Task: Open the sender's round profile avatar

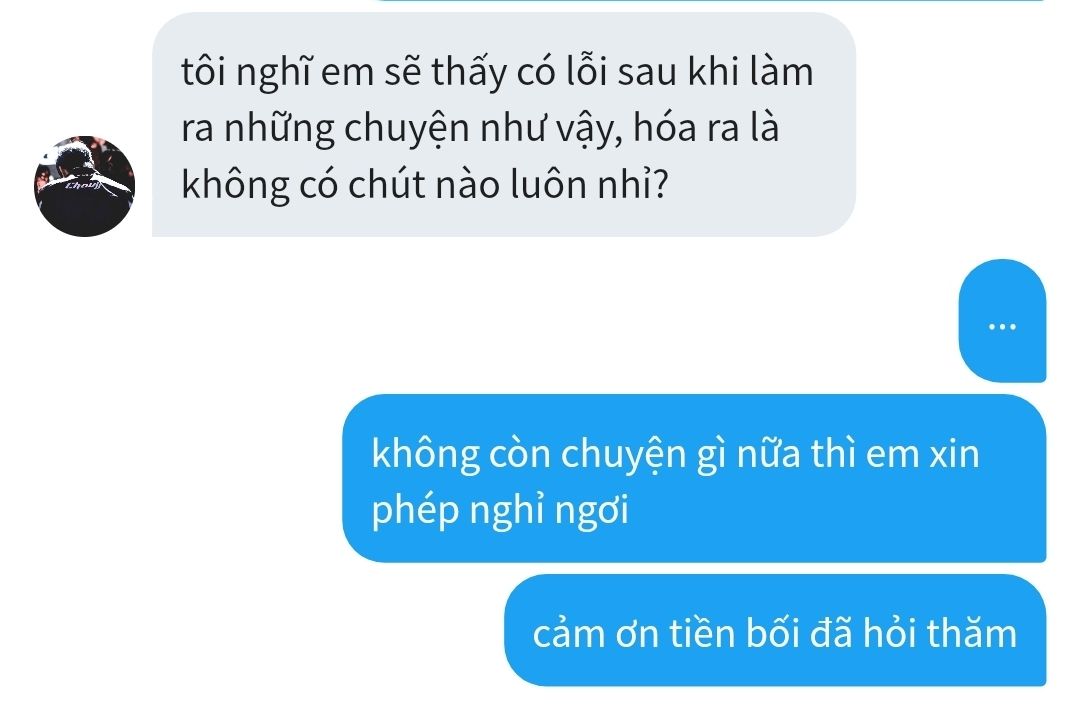Action: 84,186
